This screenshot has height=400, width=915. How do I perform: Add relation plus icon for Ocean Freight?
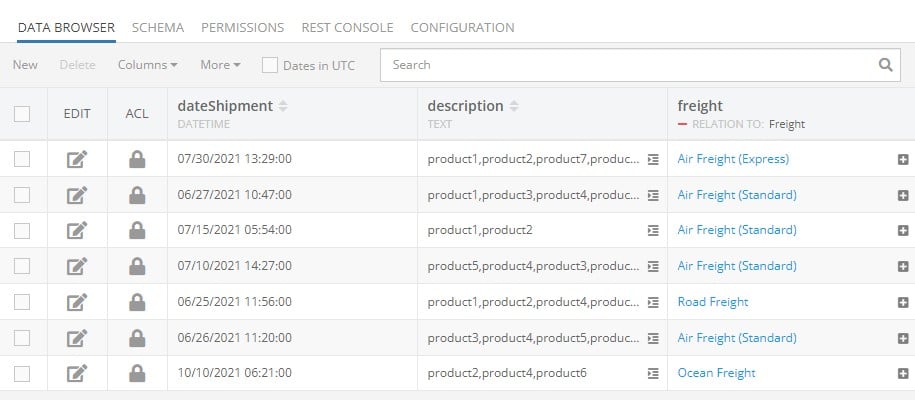[903, 374]
